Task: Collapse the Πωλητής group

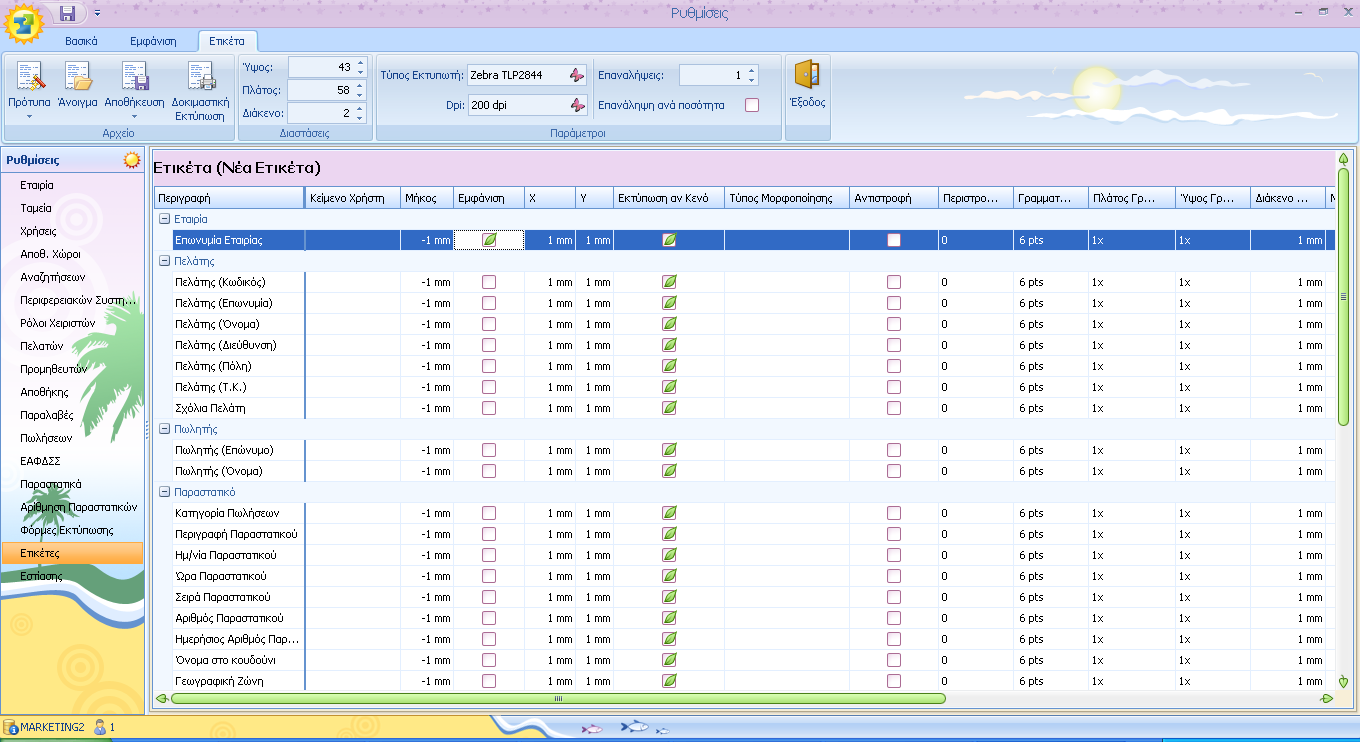Action: click(x=164, y=428)
